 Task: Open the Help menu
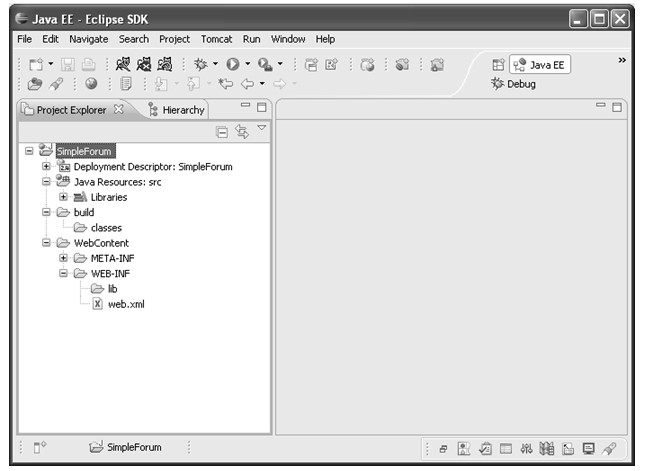pos(325,39)
